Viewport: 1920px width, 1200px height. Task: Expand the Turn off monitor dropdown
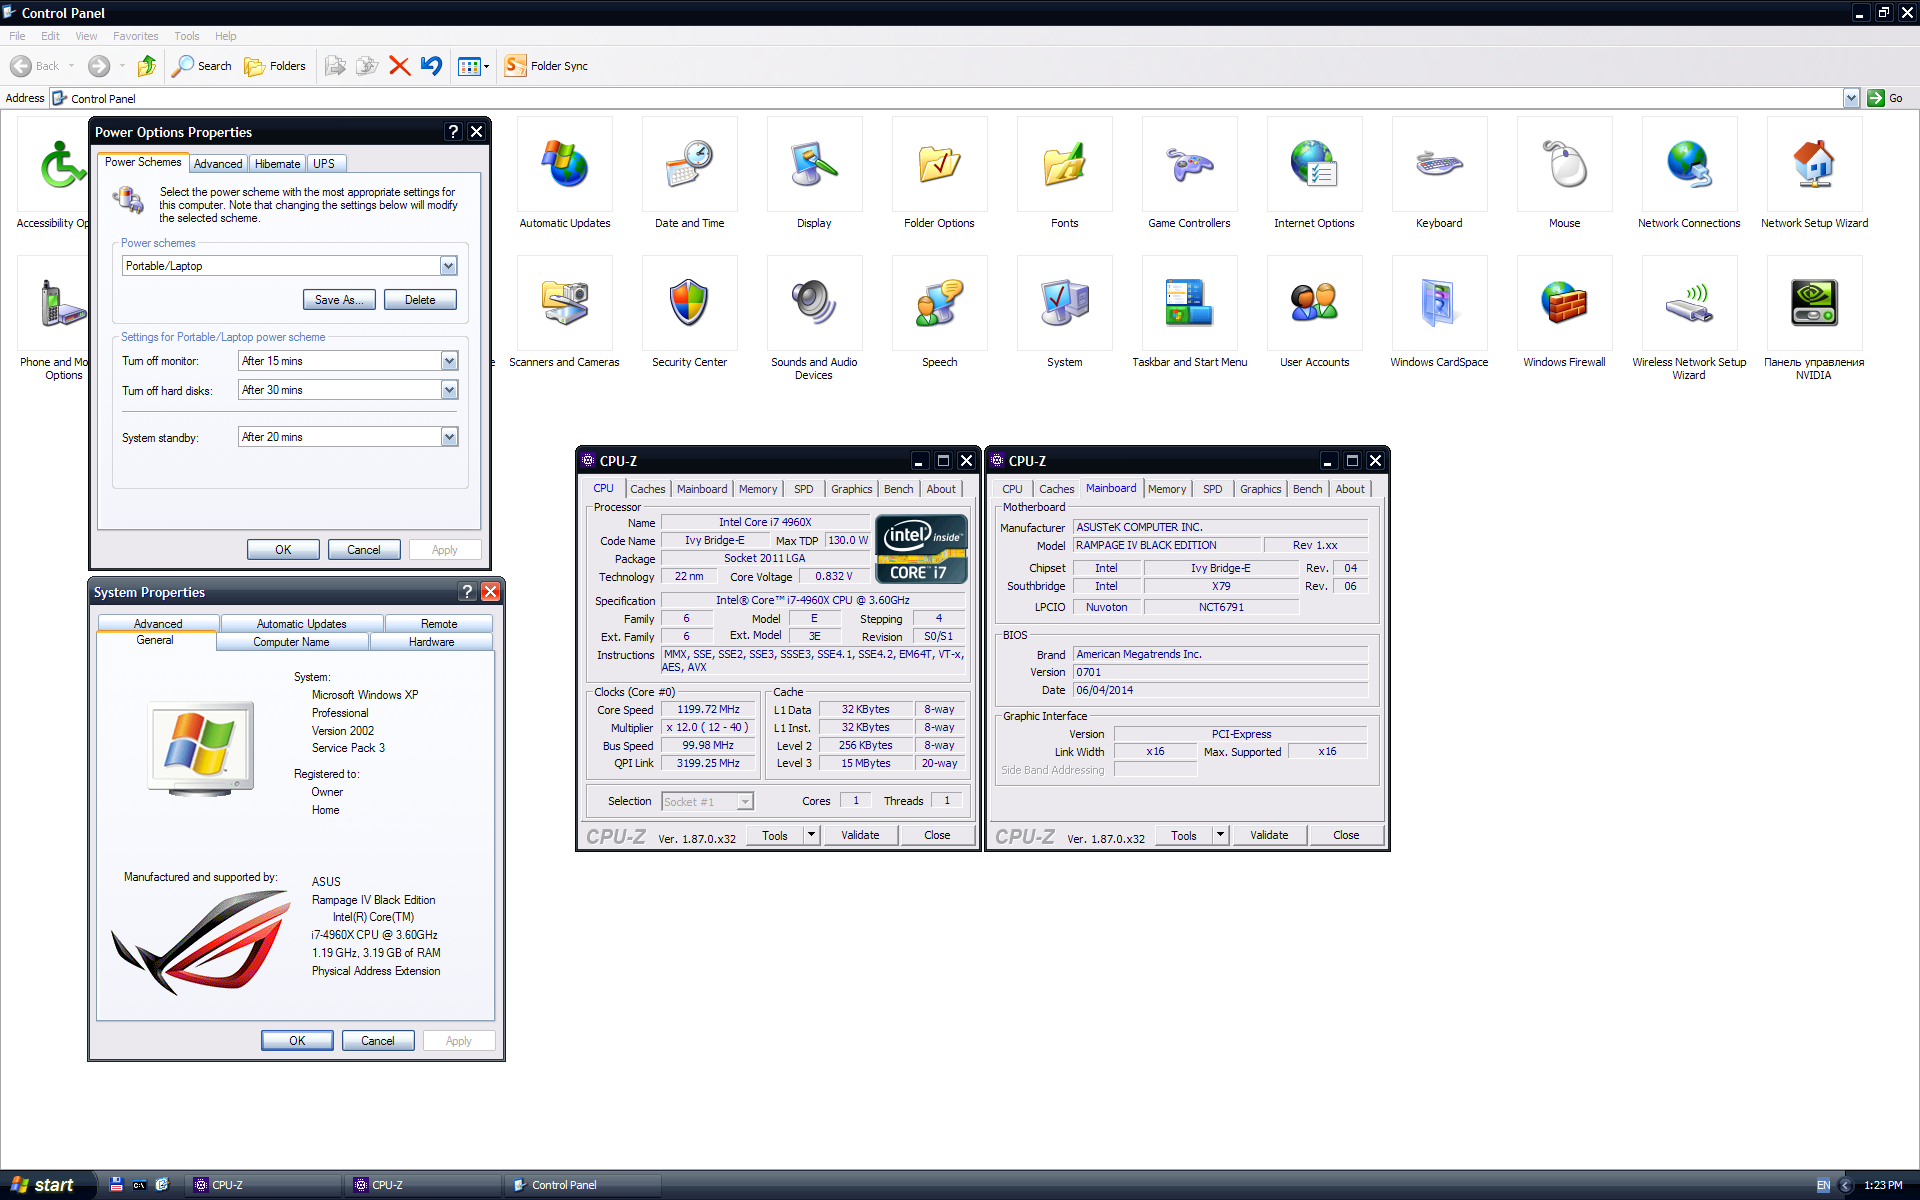[449, 361]
